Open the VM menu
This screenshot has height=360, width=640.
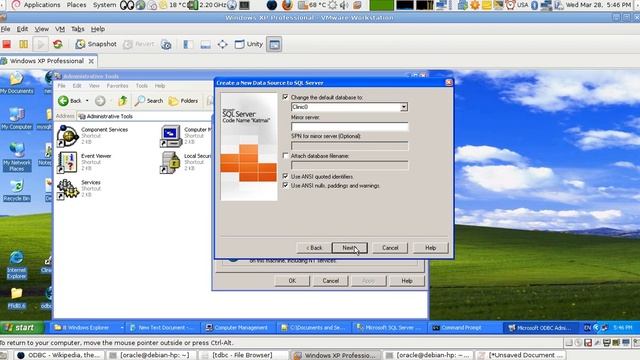[x=60, y=29]
